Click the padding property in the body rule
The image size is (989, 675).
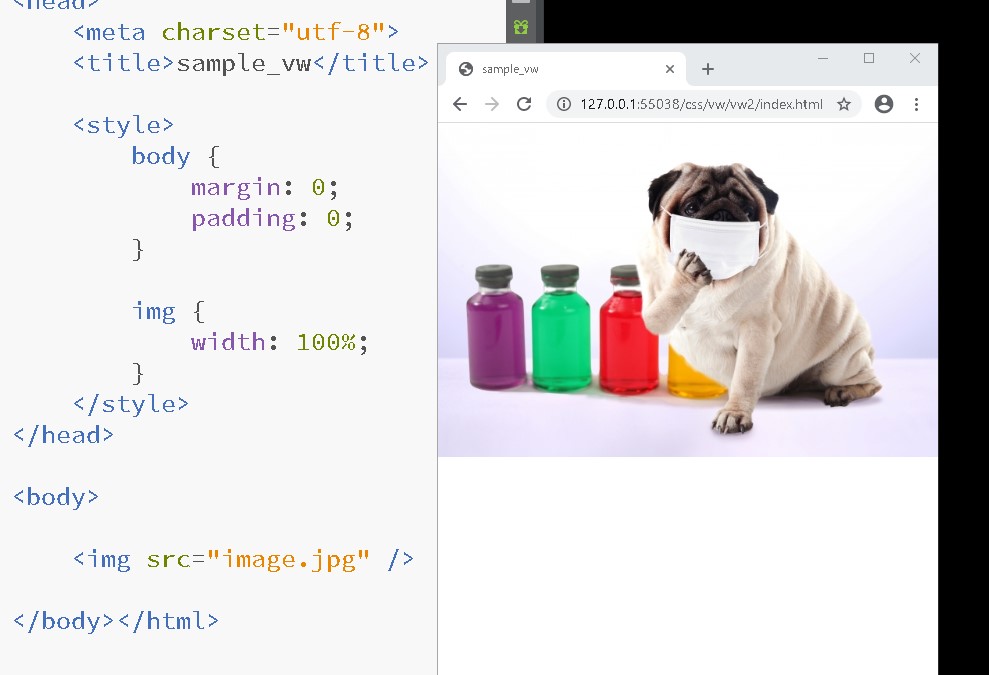[243, 218]
